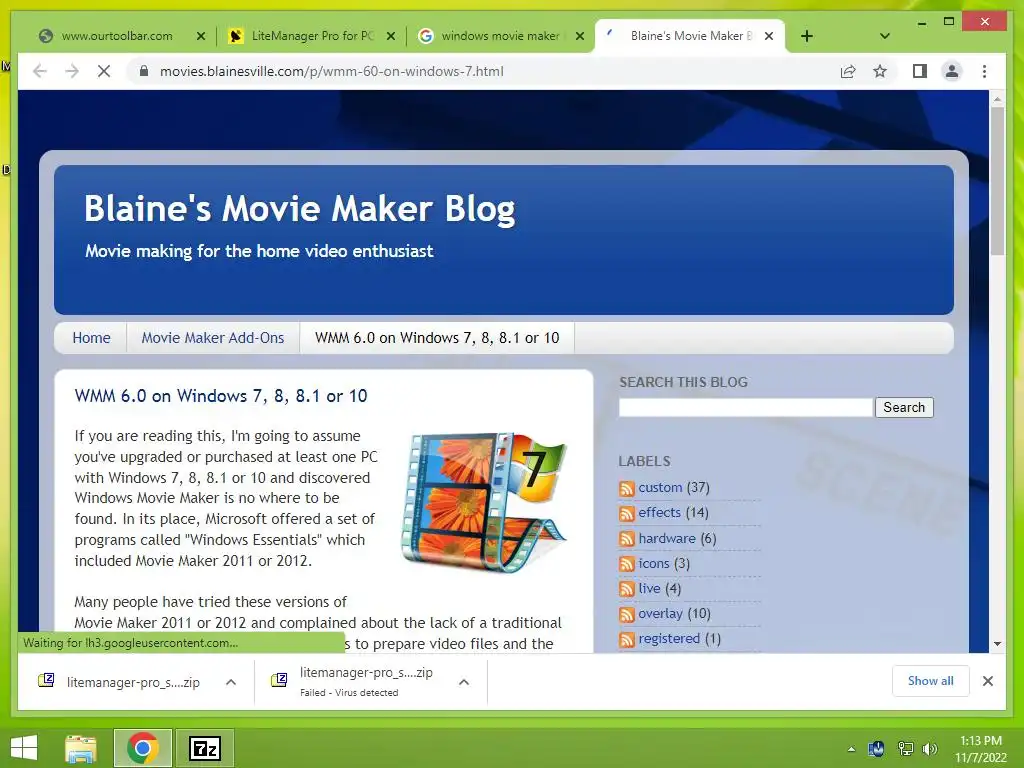Image resolution: width=1024 pixels, height=768 pixels.
Task: Click the page vertical scrollbar thumb
Action: pyautogui.click(x=997, y=182)
